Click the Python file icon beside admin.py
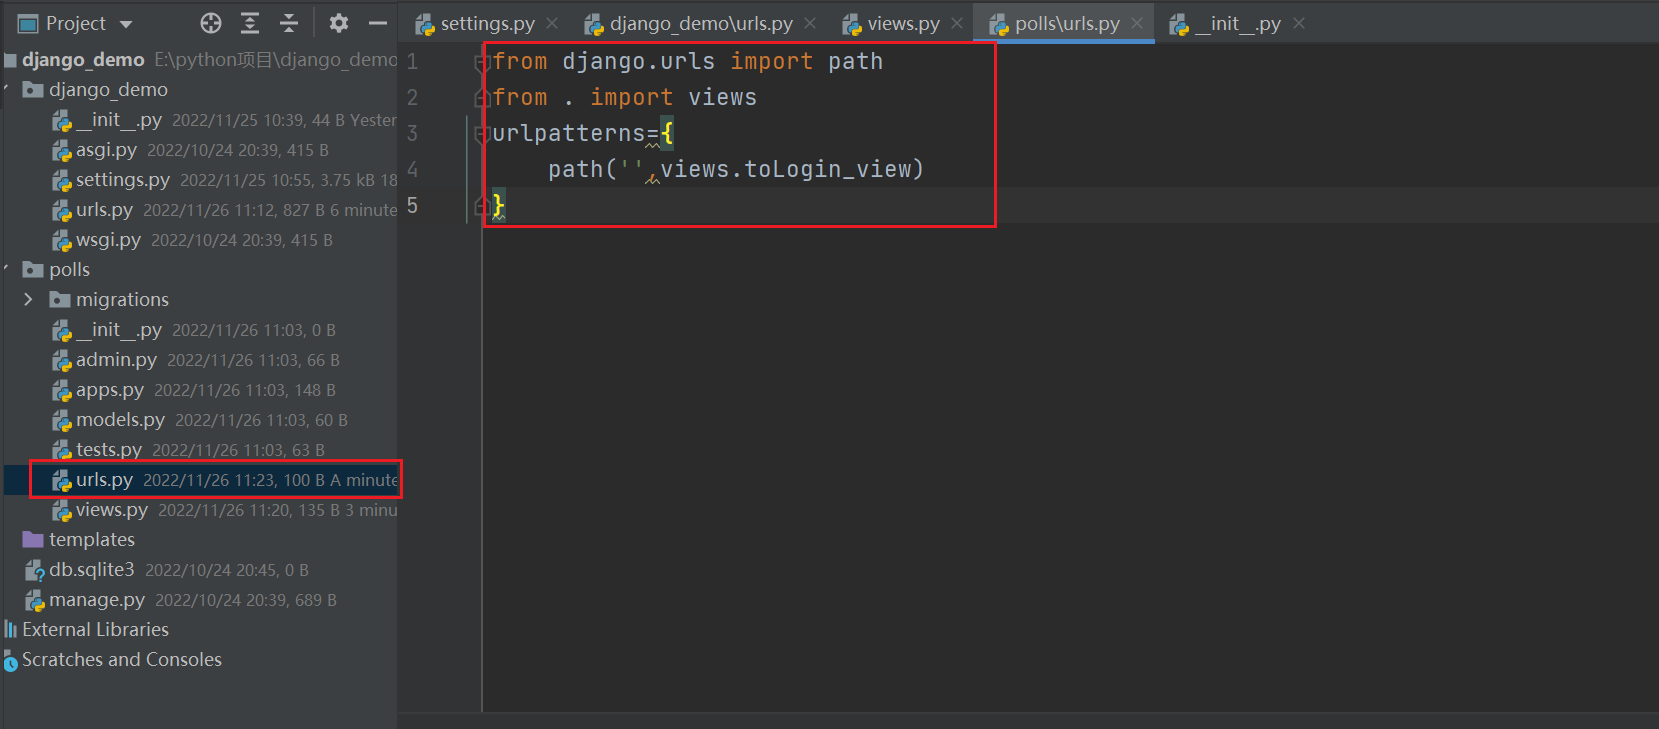 61,361
